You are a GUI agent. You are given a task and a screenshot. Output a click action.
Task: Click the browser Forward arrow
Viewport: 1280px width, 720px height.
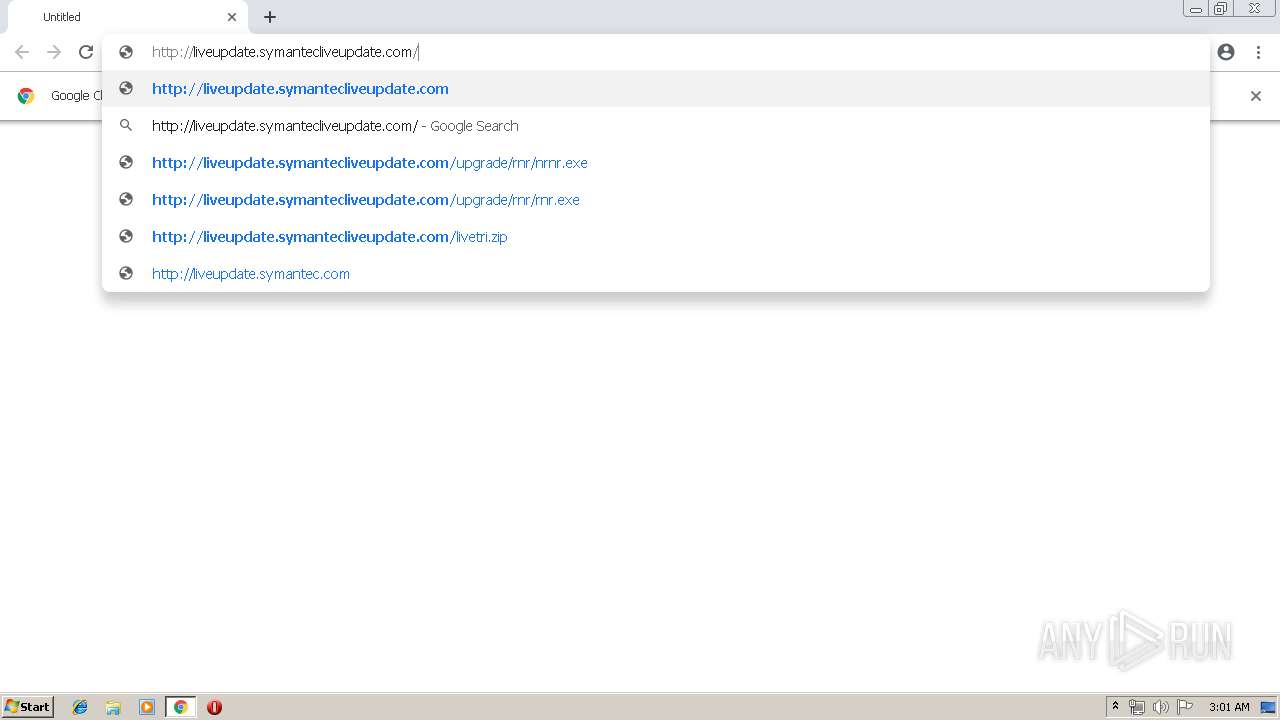pos(54,52)
